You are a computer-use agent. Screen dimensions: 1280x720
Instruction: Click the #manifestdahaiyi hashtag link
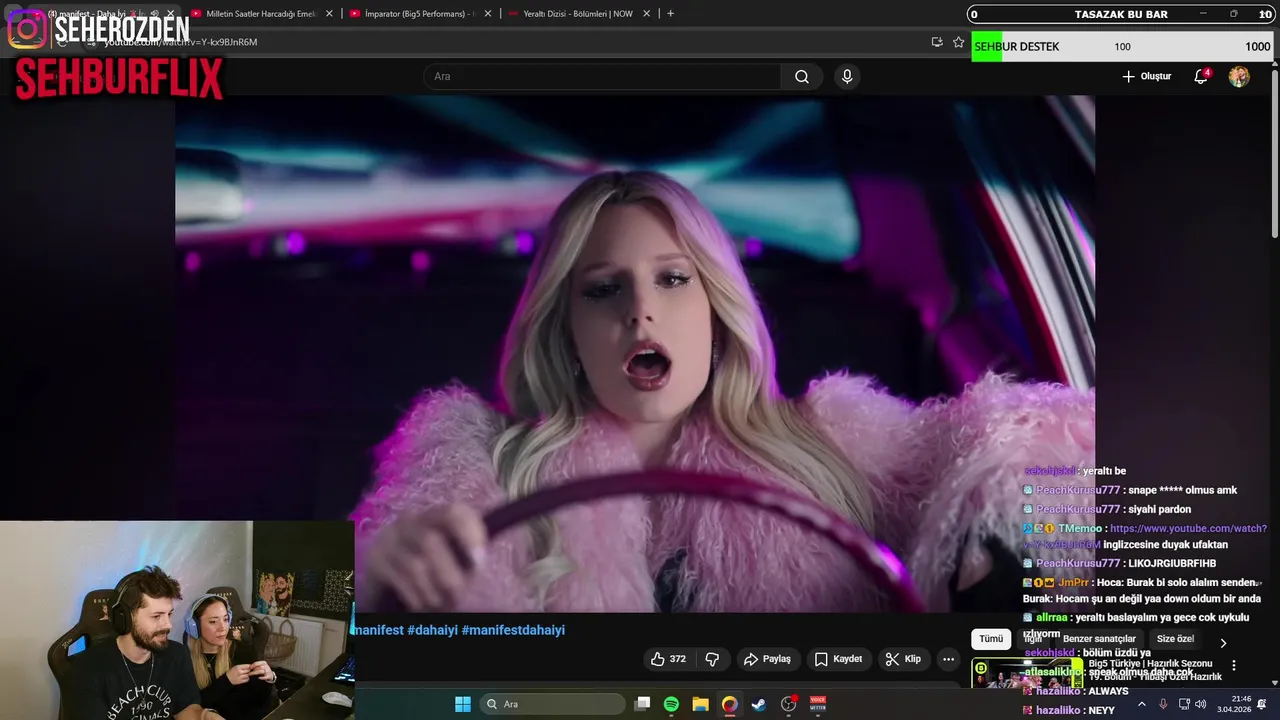coord(513,630)
